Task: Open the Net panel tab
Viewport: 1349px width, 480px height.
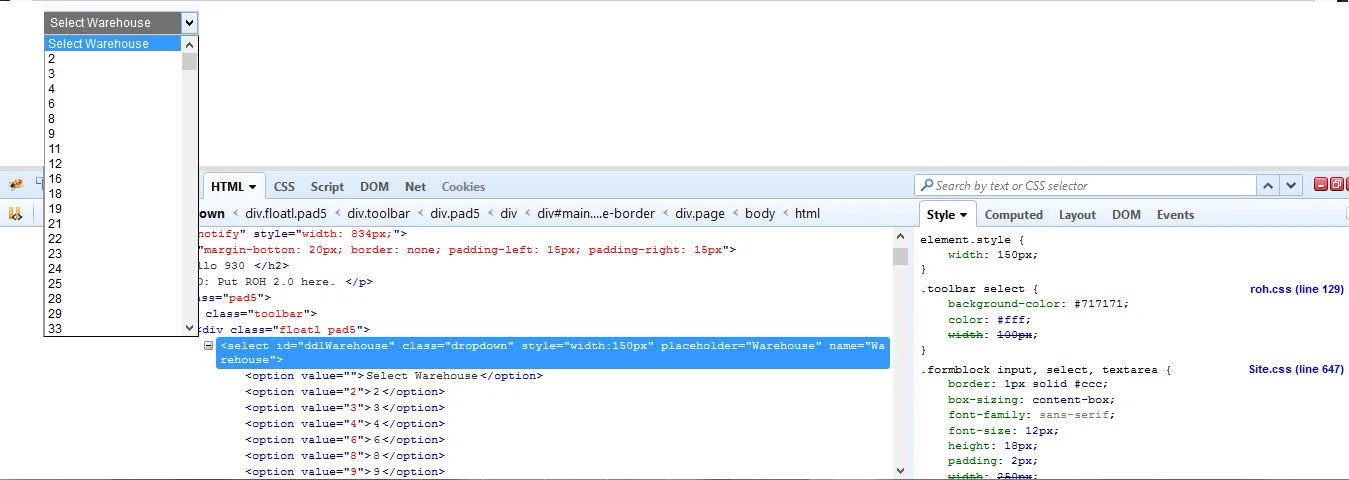Action: click(415, 187)
